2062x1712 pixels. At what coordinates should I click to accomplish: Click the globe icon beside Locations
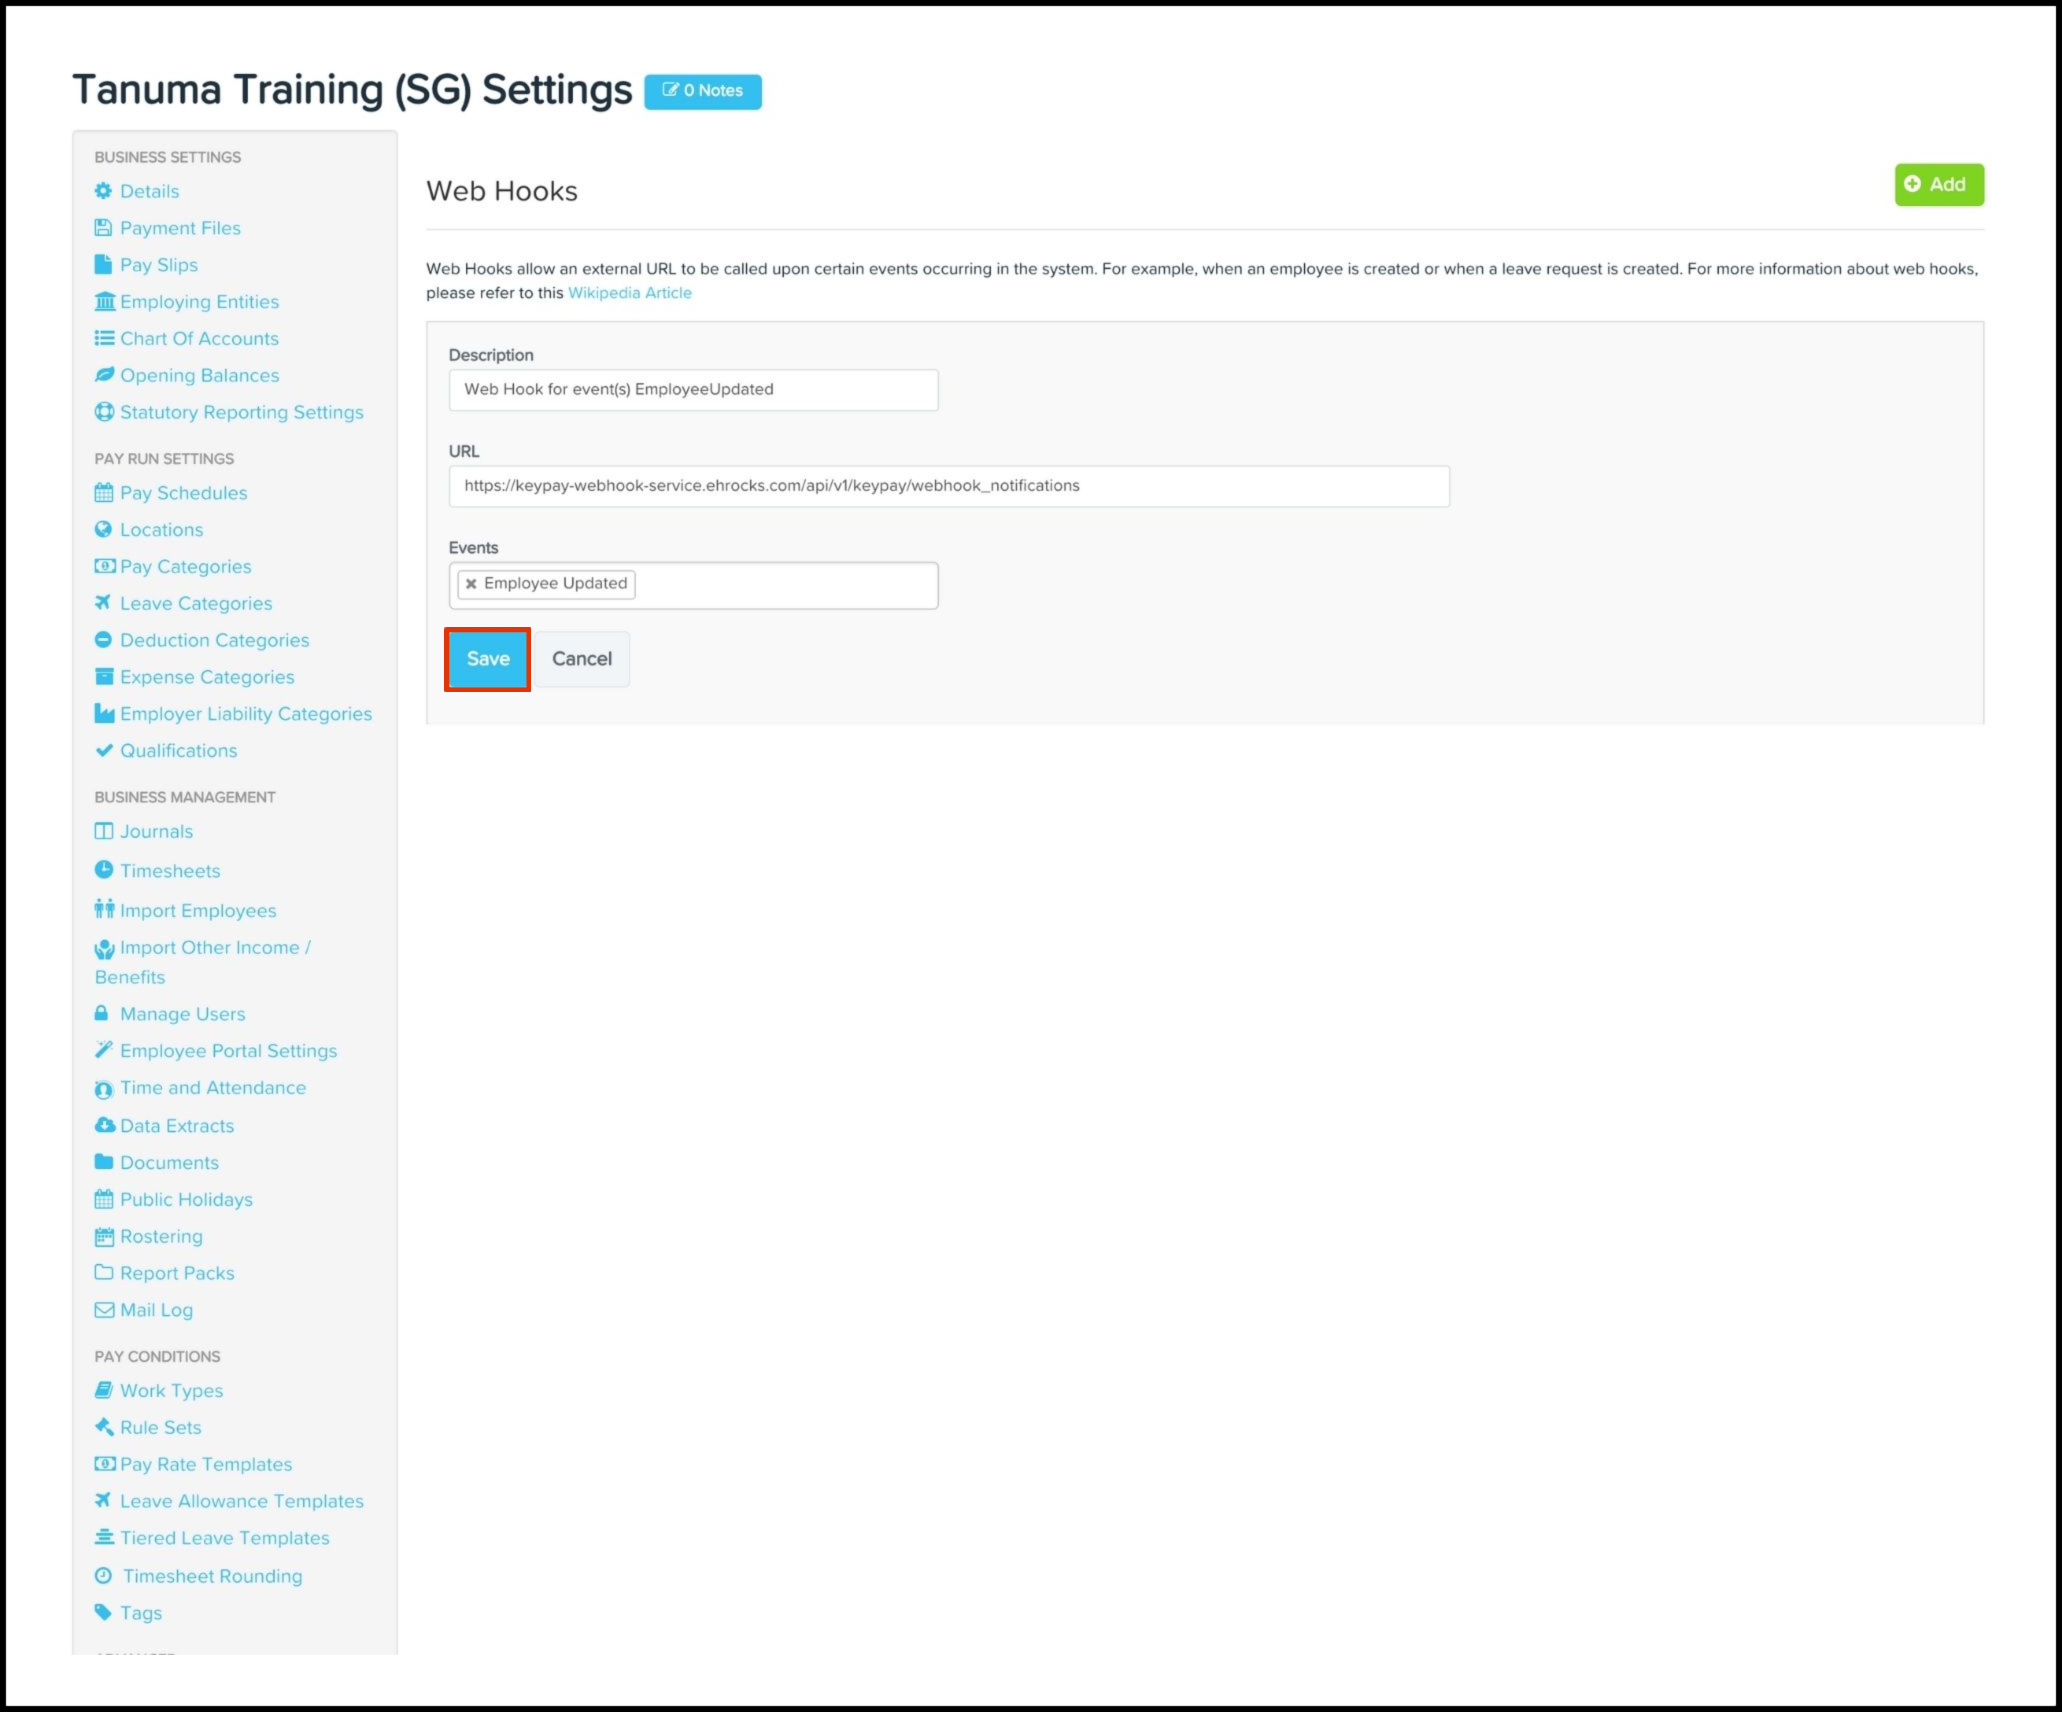[x=104, y=529]
